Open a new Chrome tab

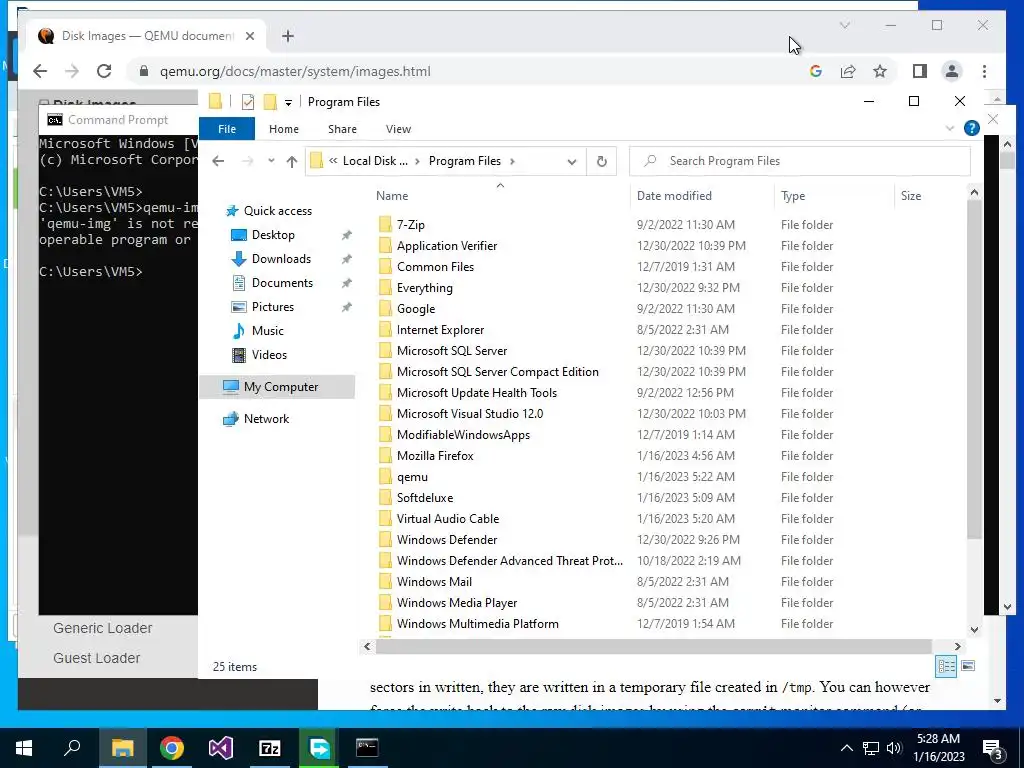click(288, 36)
